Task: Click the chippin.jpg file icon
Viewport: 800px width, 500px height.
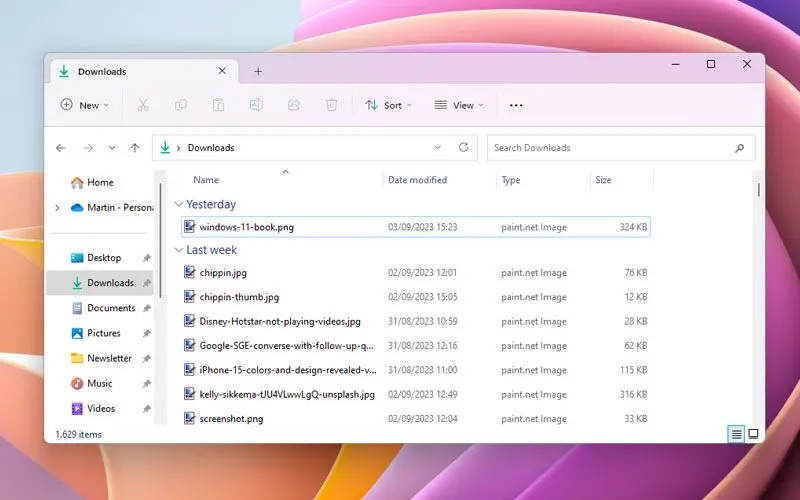Action: (189, 272)
